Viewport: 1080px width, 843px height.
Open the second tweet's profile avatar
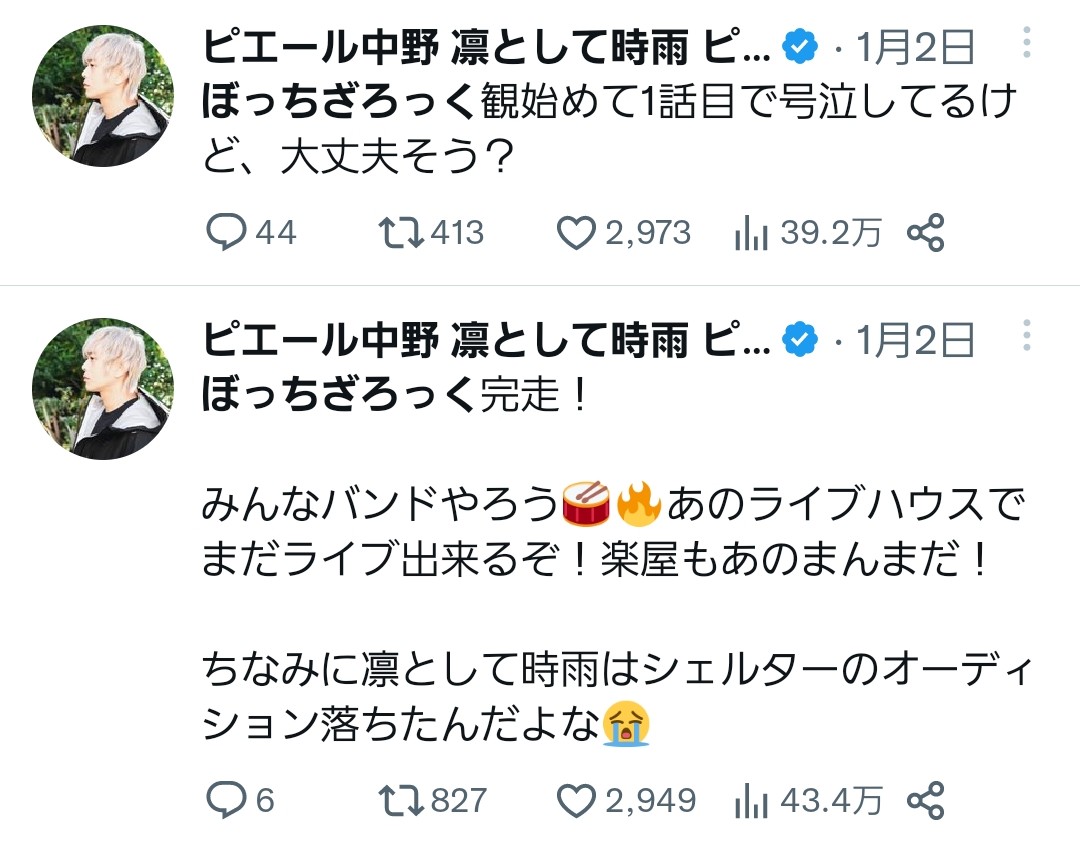103,389
